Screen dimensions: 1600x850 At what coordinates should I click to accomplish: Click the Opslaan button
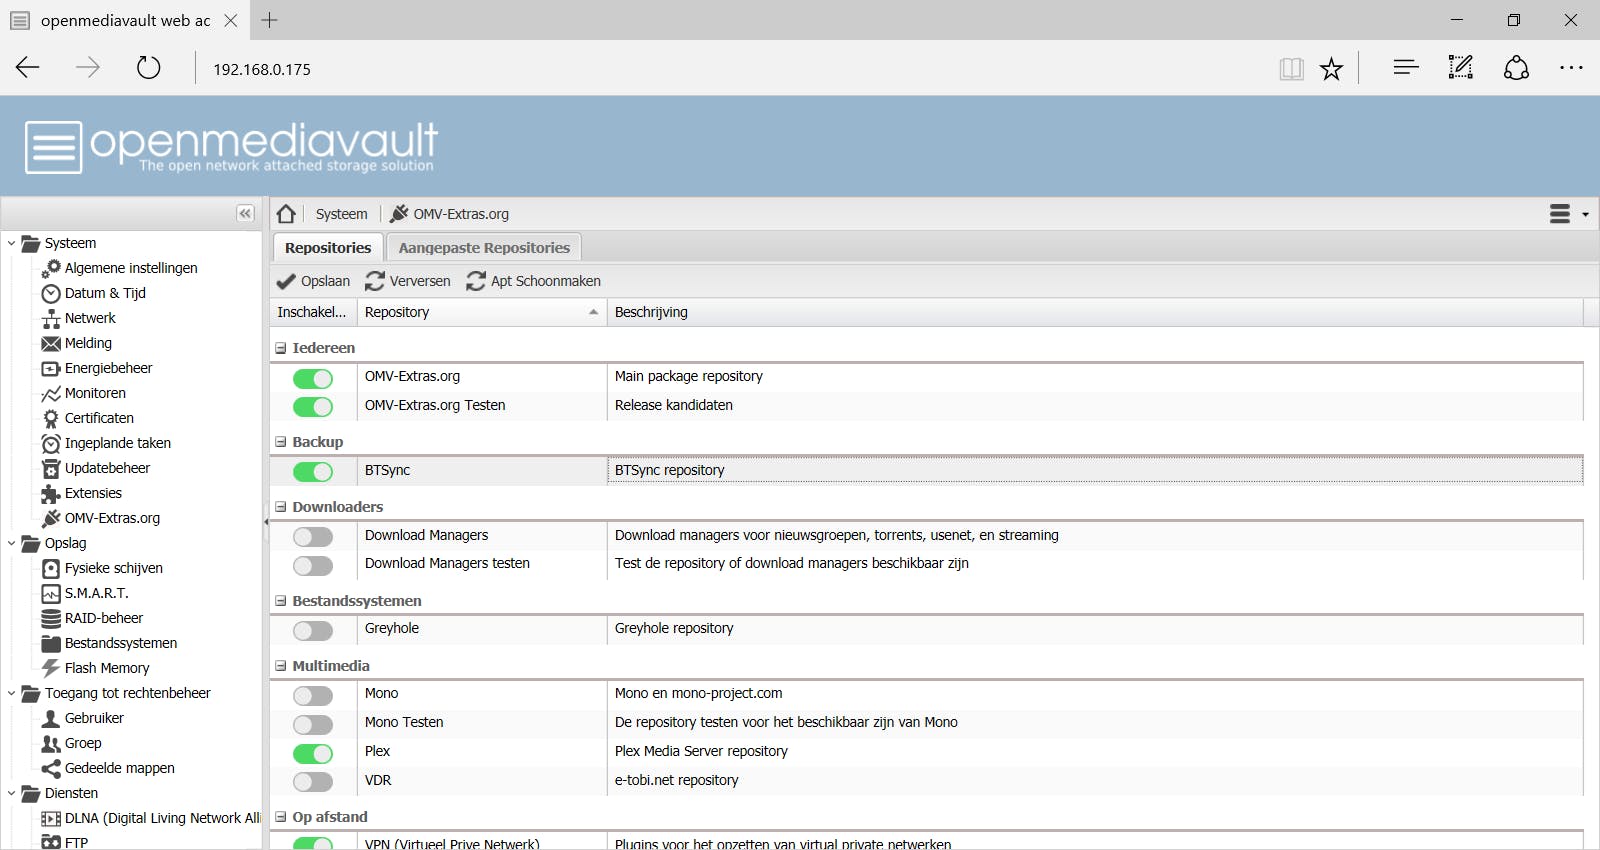[x=313, y=281]
